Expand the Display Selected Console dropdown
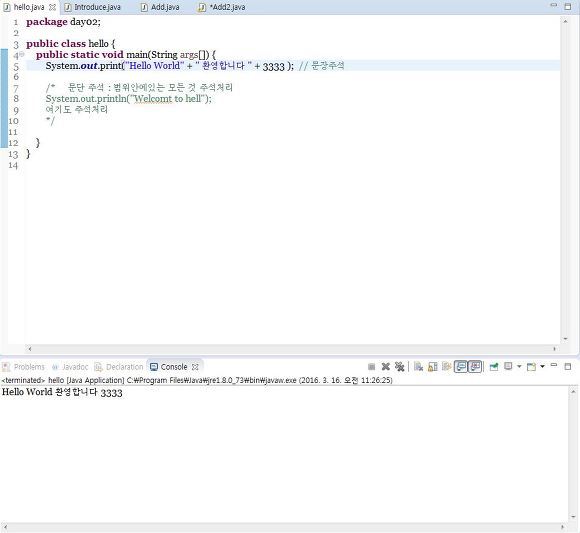This screenshot has width=580, height=533. (x=519, y=367)
